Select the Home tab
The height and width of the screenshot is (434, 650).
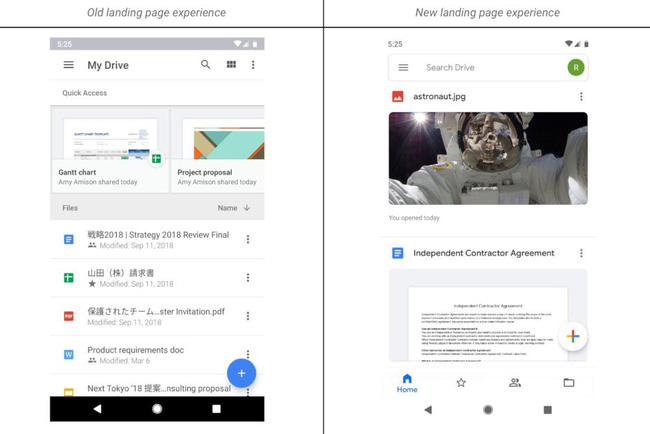tap(407, 383)
